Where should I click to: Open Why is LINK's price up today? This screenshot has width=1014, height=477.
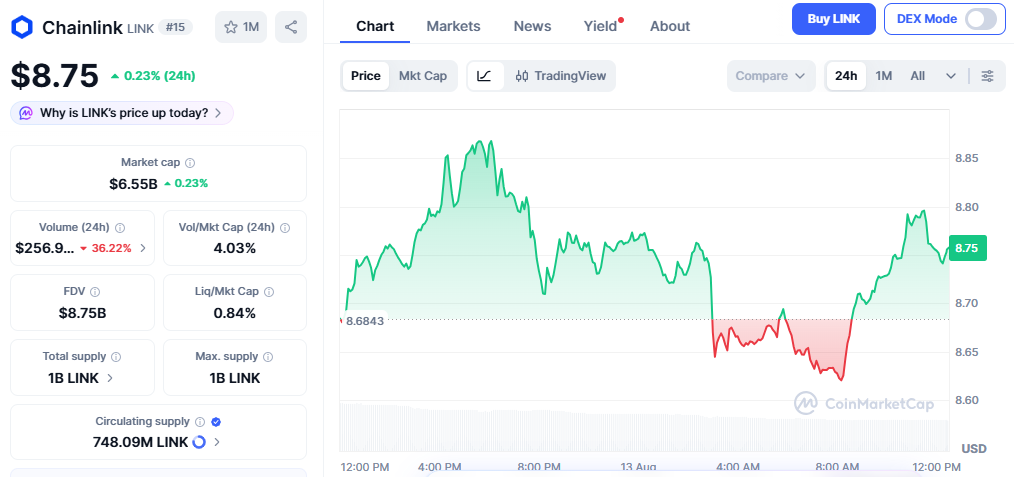[122, 113]
